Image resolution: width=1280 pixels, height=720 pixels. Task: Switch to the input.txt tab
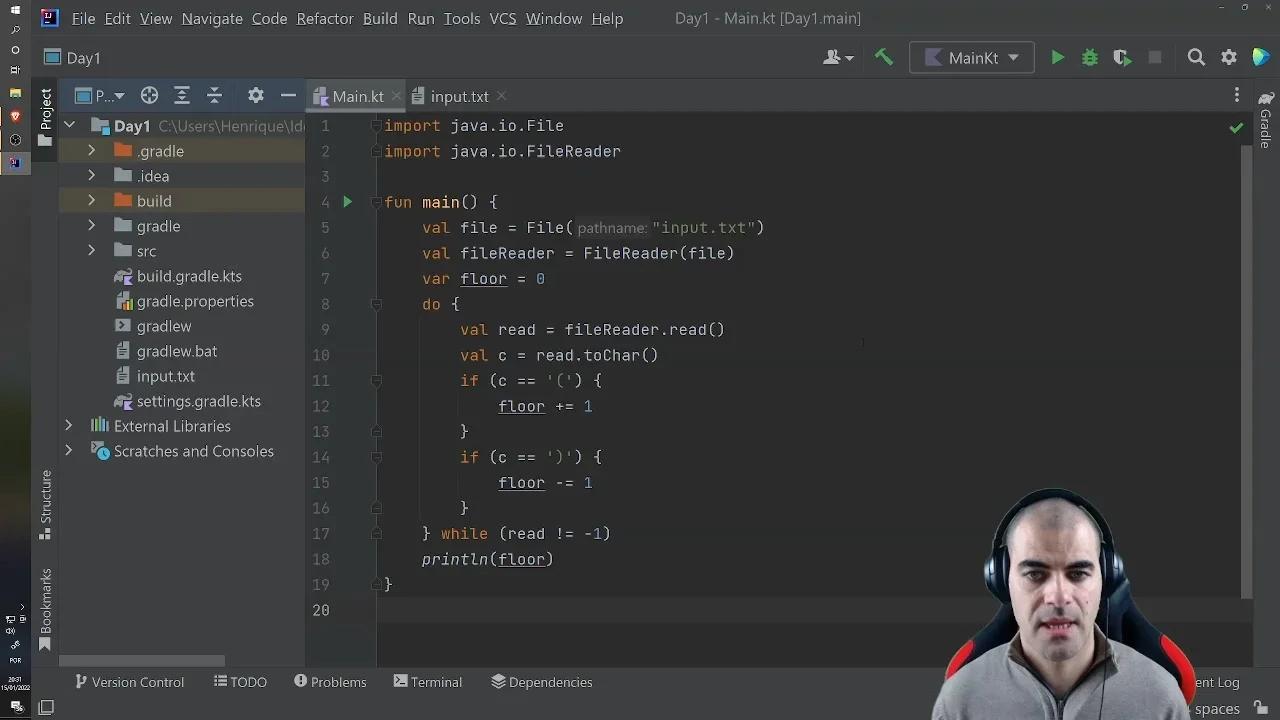tap(459, 95)
